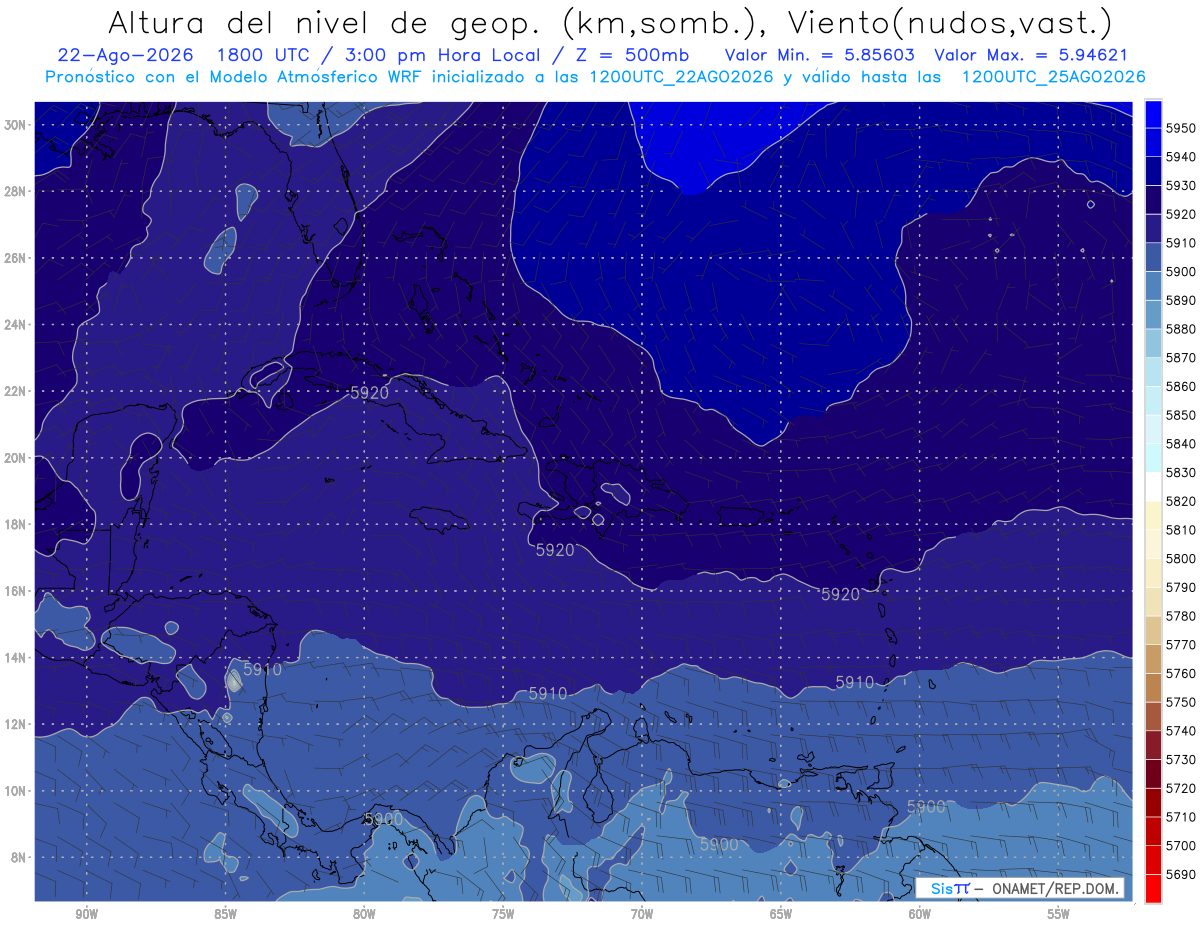Screen dimensions: 1200x927
Task: Click latitude axis label 18N
Action: click(16, 524)
